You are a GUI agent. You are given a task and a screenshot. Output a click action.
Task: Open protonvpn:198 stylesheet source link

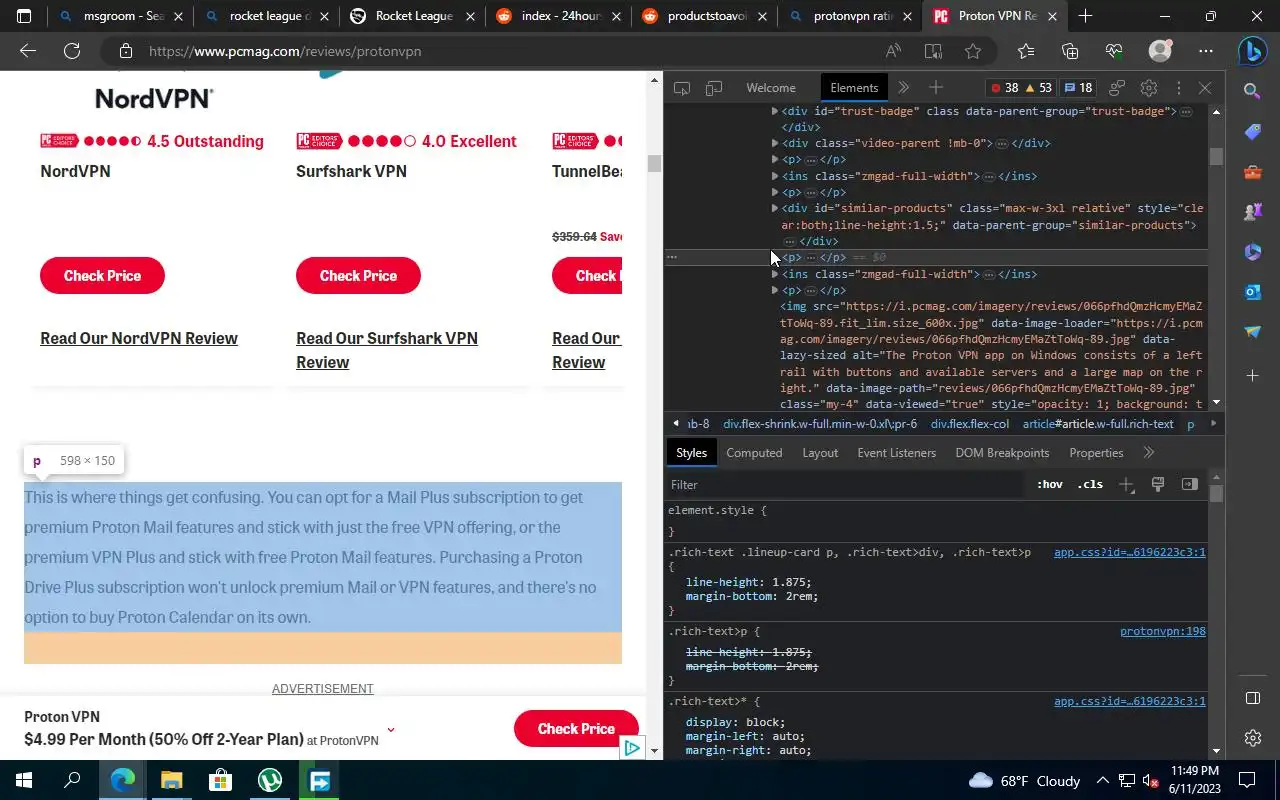(1162, 631)
